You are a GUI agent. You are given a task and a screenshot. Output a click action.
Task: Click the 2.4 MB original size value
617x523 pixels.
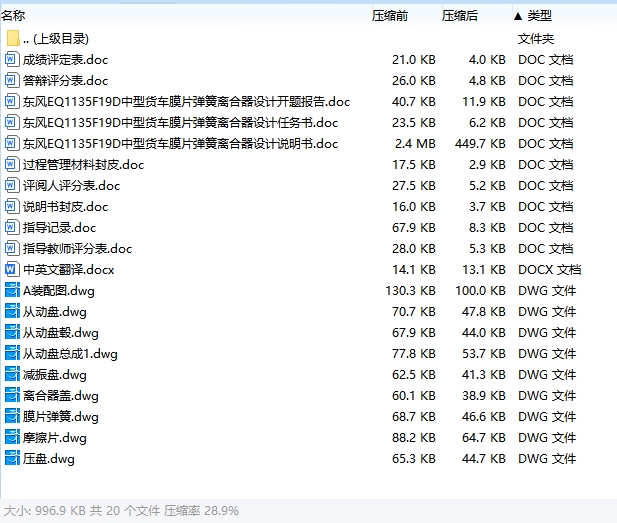pos(415,144)
